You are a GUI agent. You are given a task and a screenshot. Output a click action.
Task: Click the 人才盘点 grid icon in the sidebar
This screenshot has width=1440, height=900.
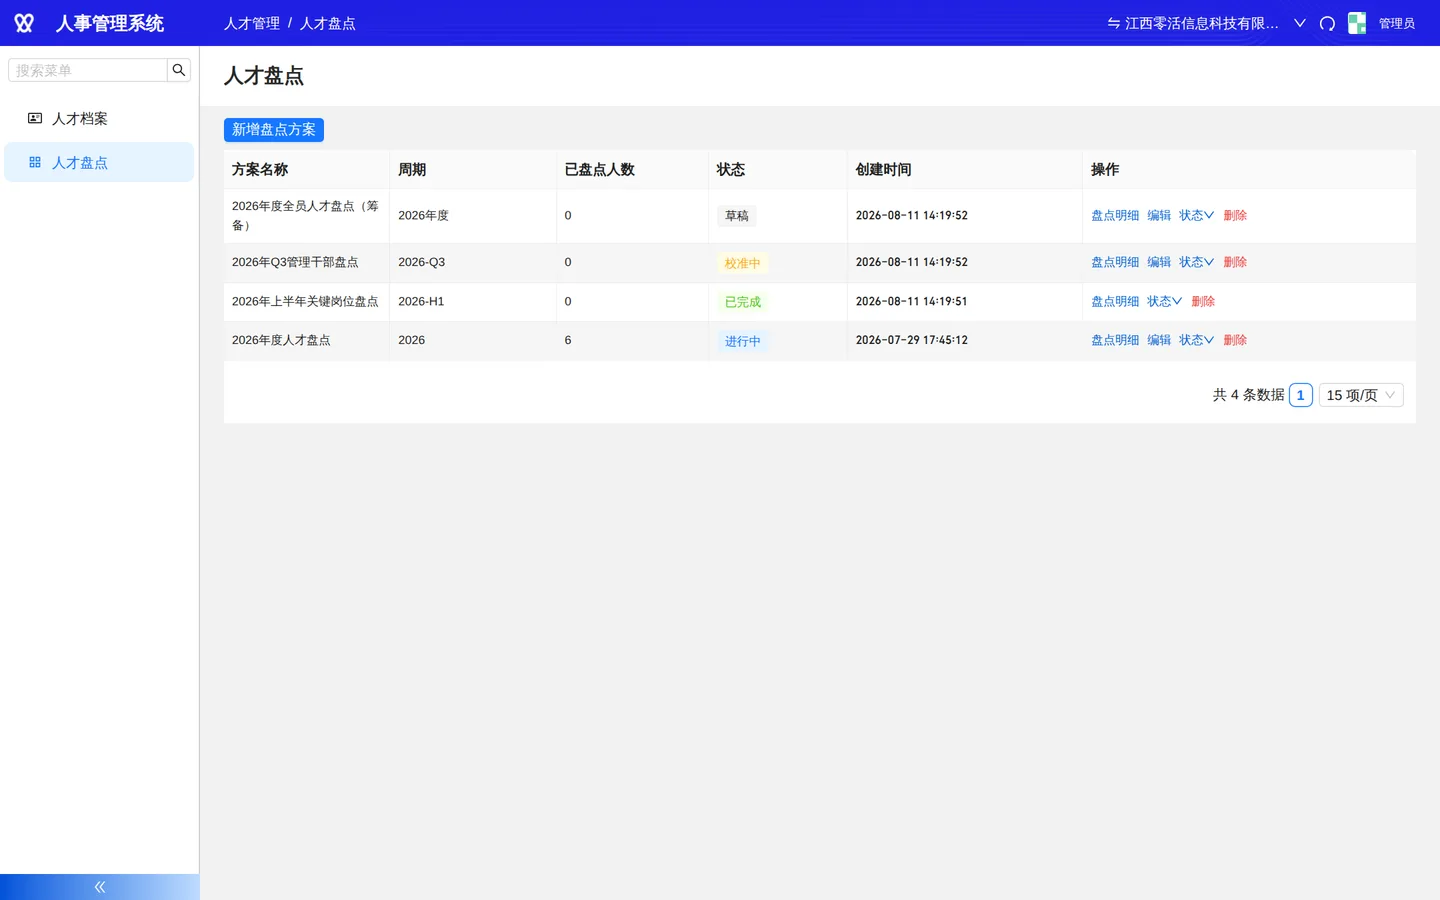tap(35, 162)
